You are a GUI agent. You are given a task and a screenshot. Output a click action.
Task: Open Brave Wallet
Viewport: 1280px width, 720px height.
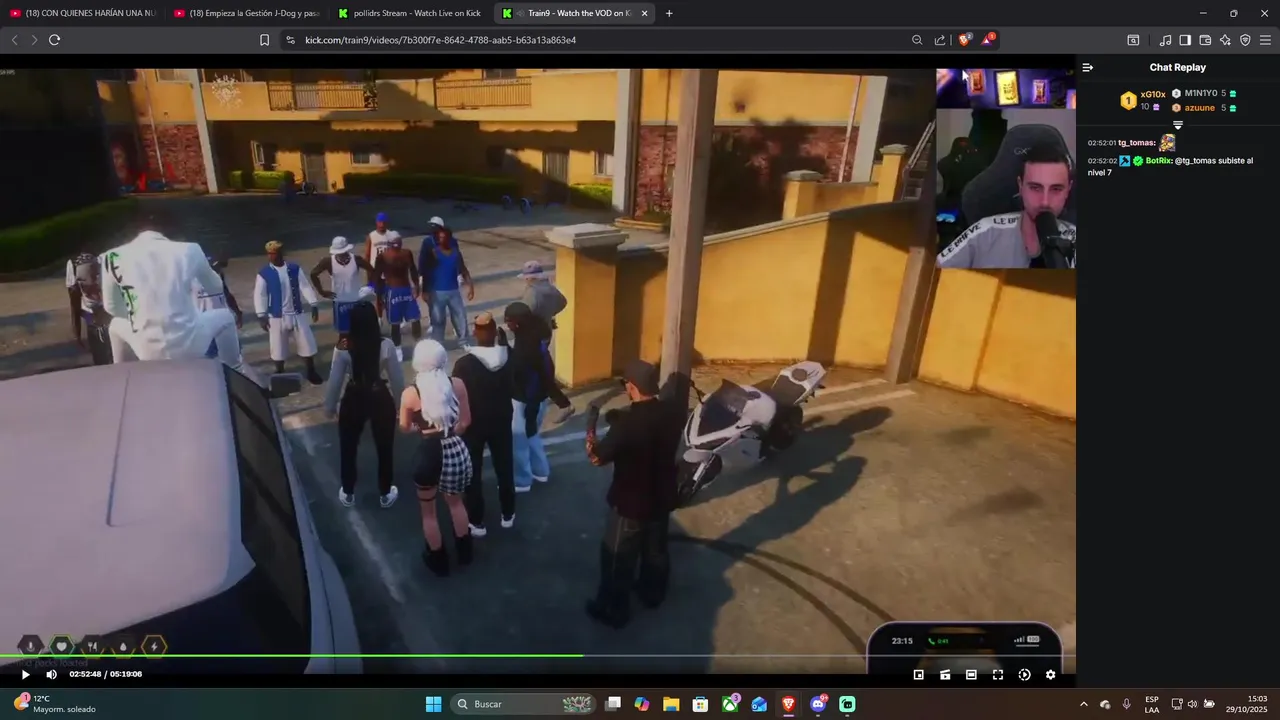pyautogui.click(x=1205, y=40)
